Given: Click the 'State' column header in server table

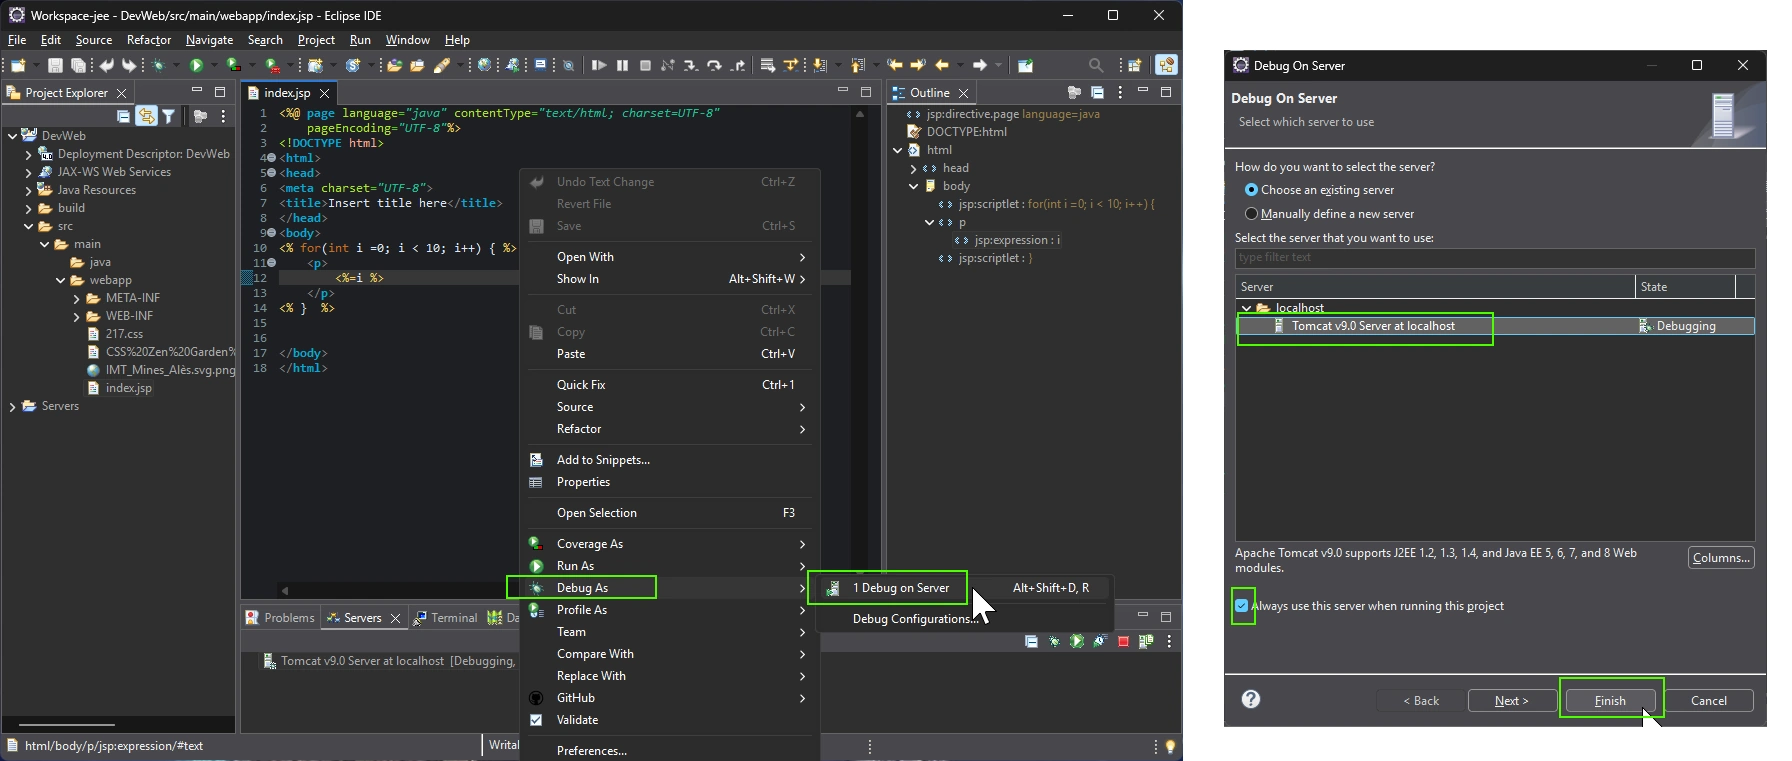Looking at the screenshot, I should (x=1686, y=287).
